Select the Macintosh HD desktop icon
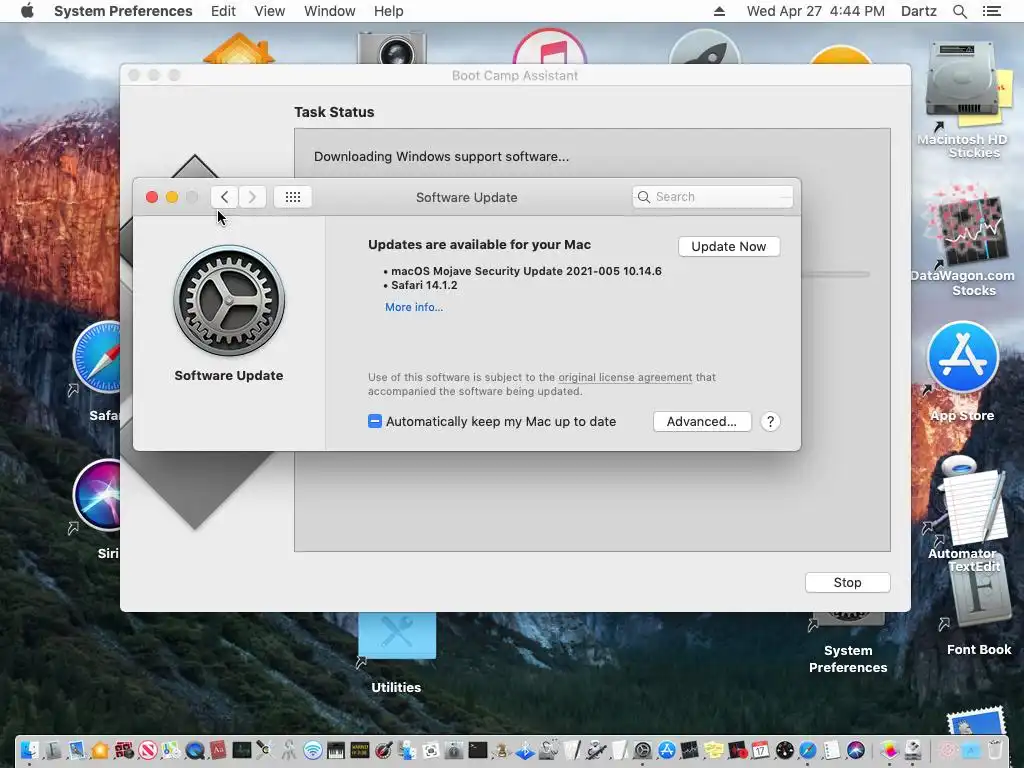The height and width of the screenshot is (768, 1024). (961, 82)
